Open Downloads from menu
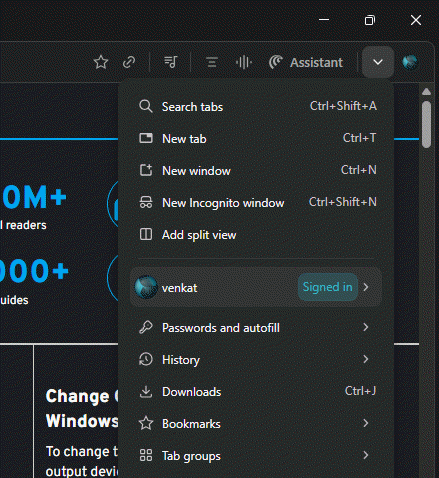Screen dimensions: 439x478 (256, 392)
